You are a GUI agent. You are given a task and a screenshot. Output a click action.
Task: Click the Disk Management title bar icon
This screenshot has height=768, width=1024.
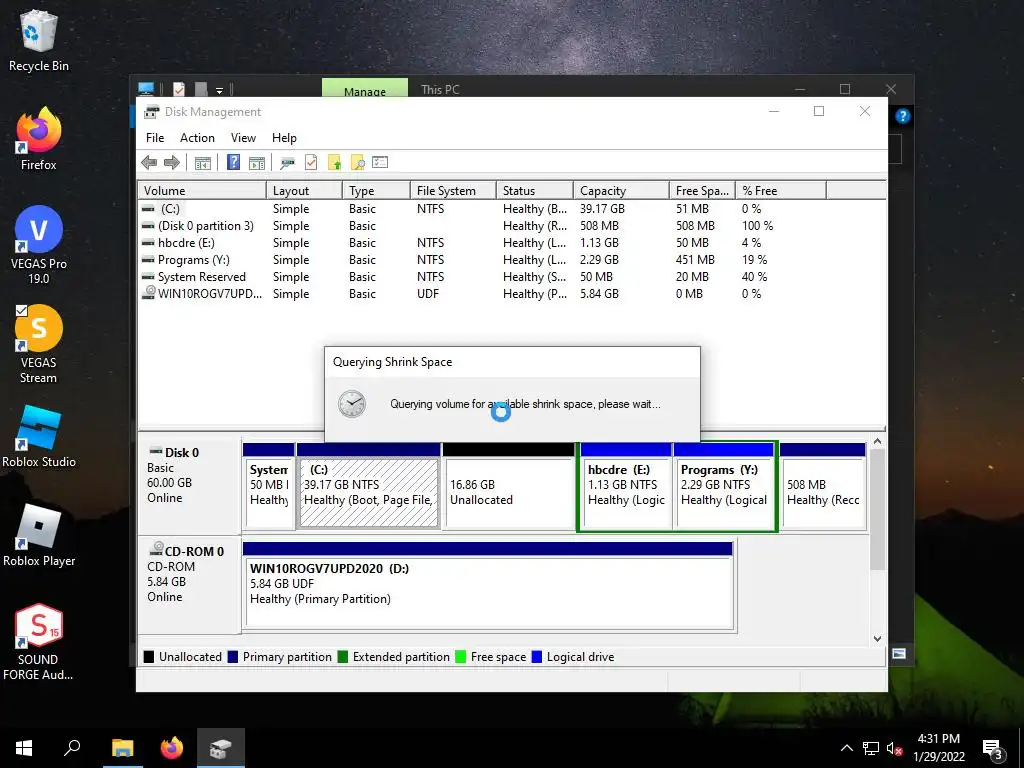pyautogui.click(x=152, y=112)
